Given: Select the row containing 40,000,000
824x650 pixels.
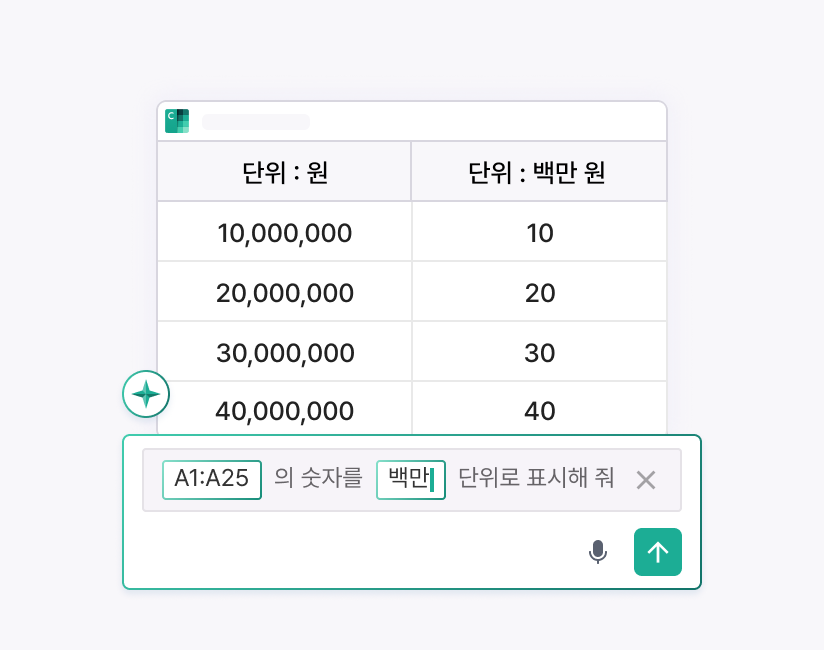Looking at the screenshot, I should 284,411.
